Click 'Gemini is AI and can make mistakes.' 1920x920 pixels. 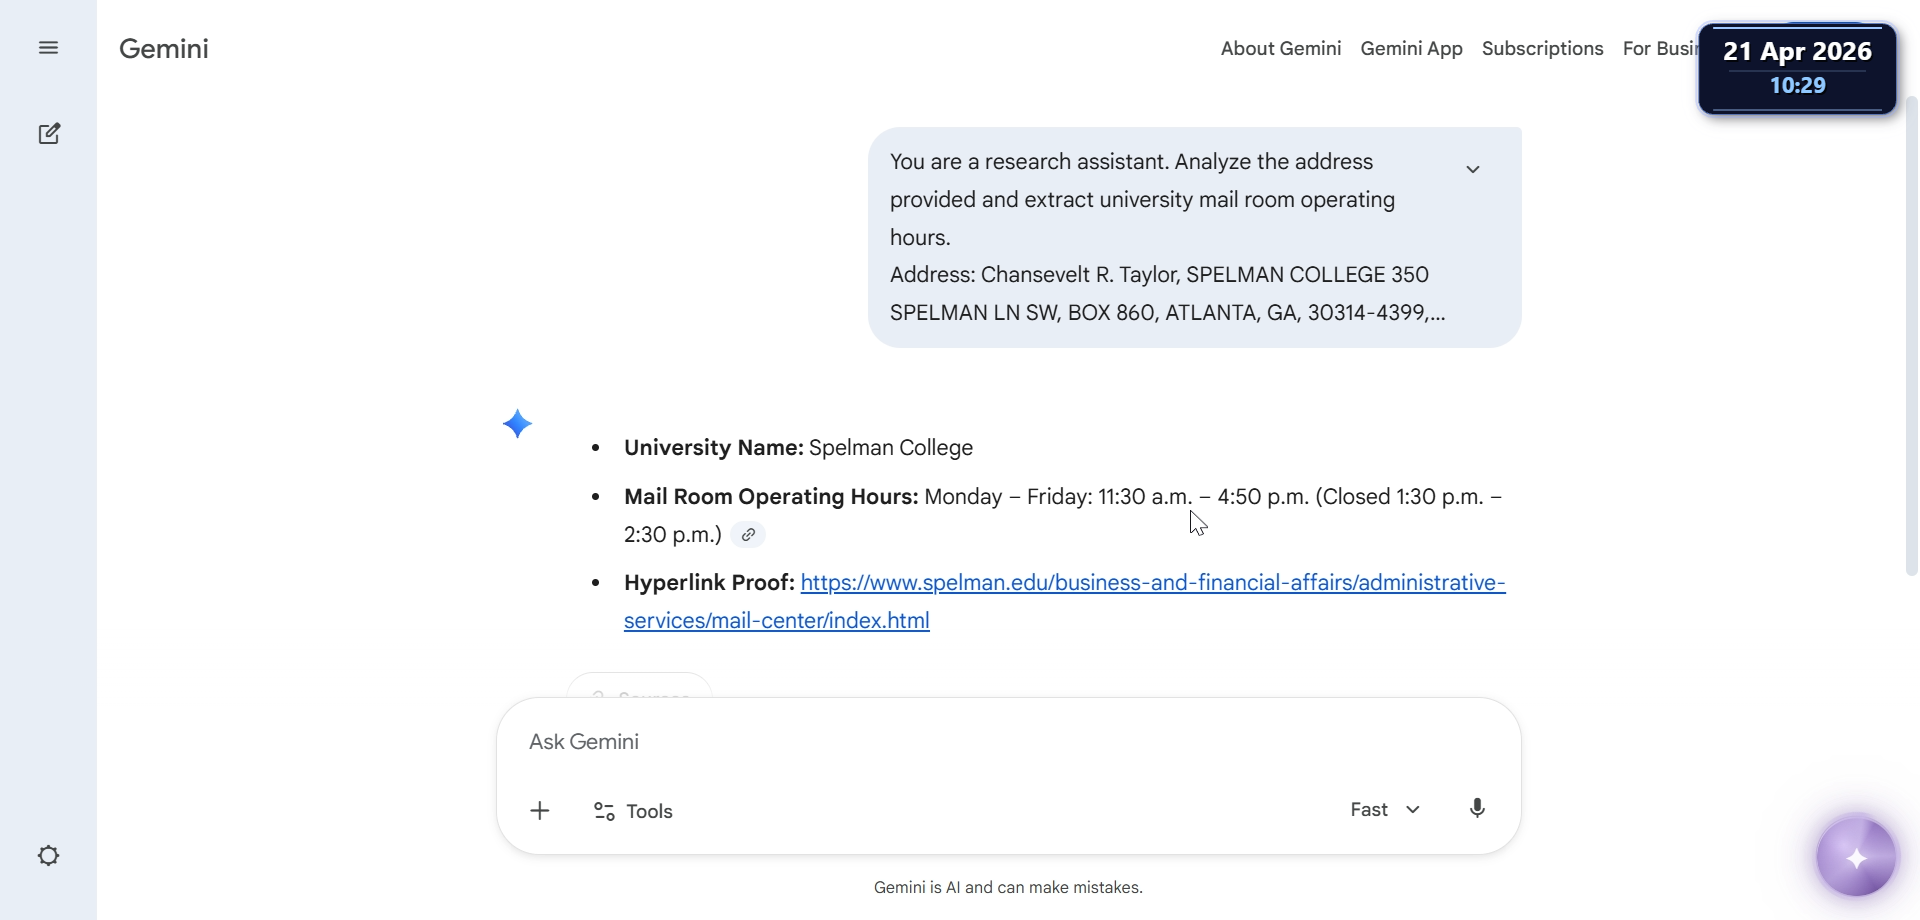(1008, 888)
